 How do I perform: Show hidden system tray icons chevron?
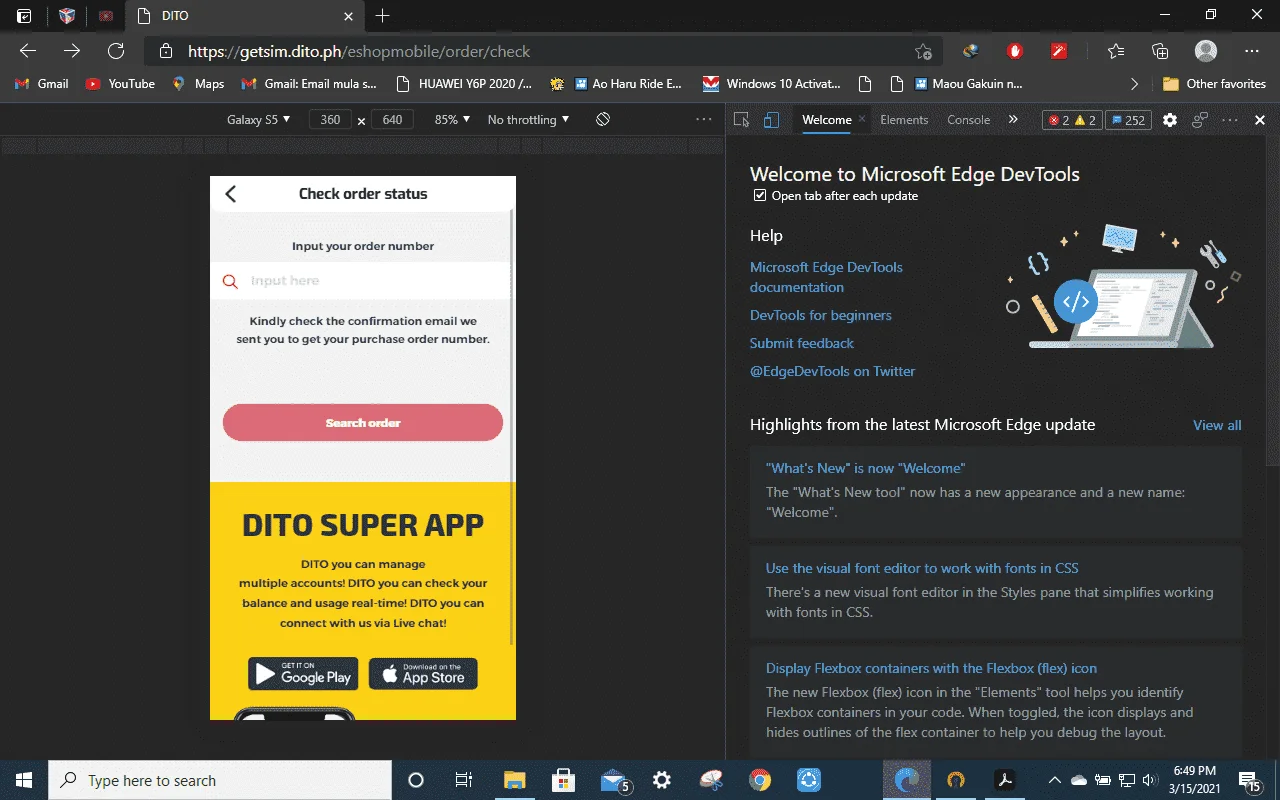(1054, 780)
